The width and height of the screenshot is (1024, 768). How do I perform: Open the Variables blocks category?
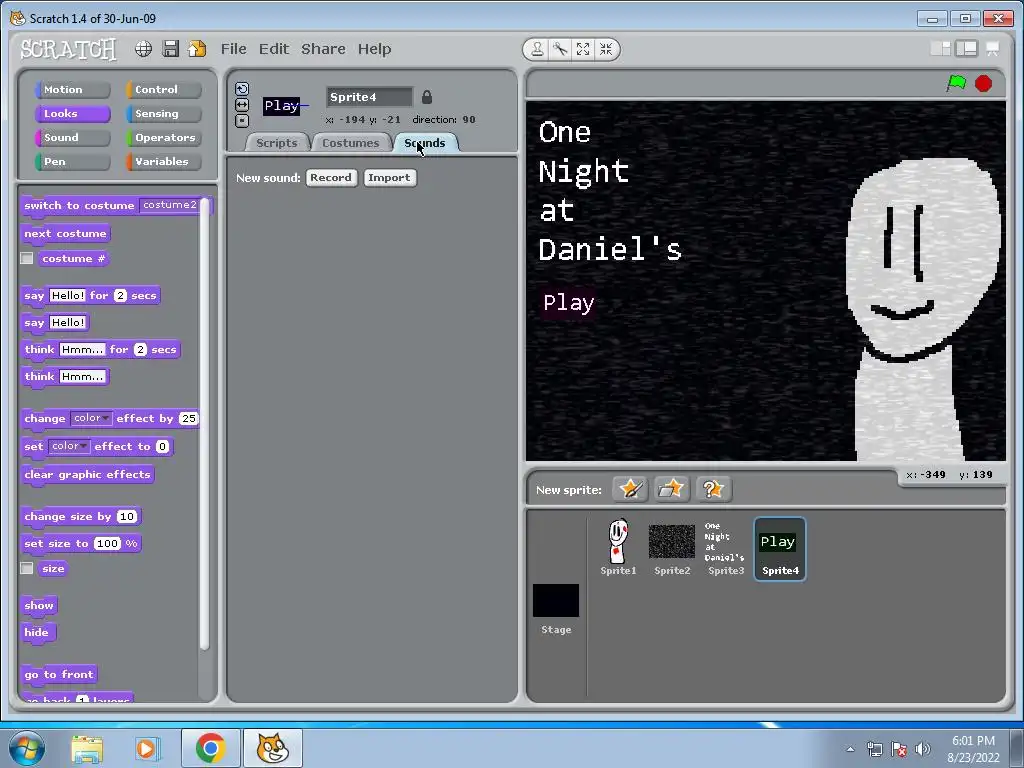(x=163, y=162)
